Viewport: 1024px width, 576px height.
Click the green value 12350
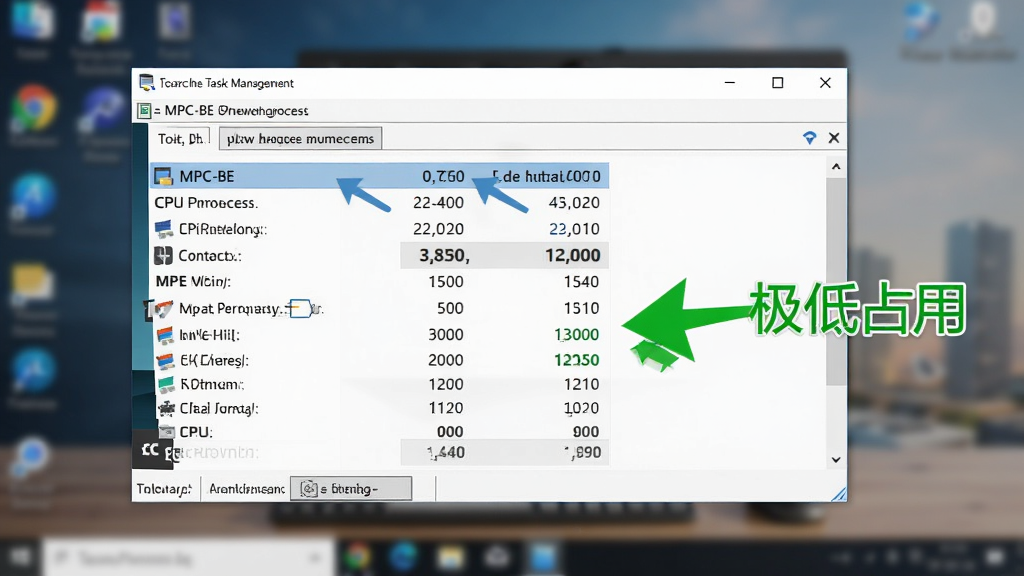577,360
